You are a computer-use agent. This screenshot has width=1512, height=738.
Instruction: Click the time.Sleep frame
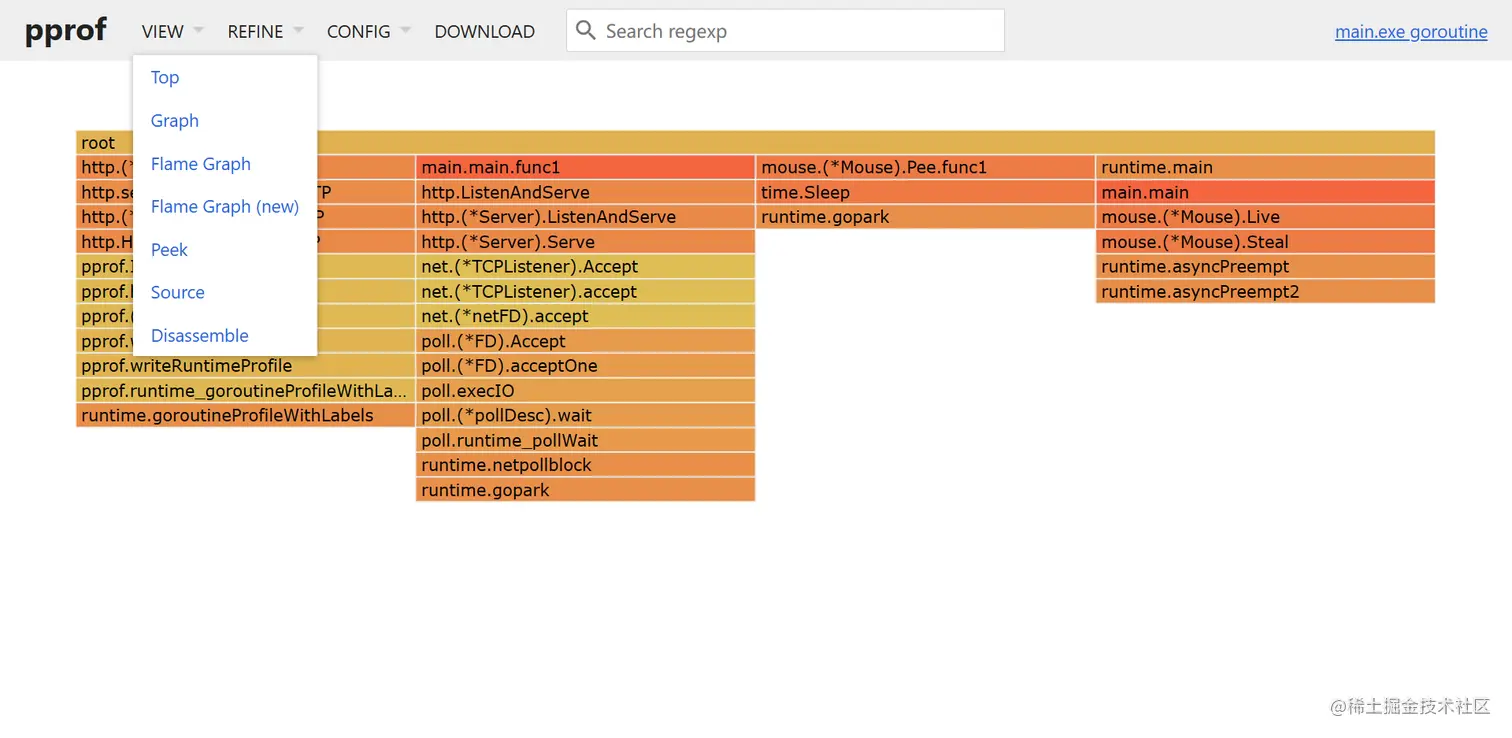point(925,192)
